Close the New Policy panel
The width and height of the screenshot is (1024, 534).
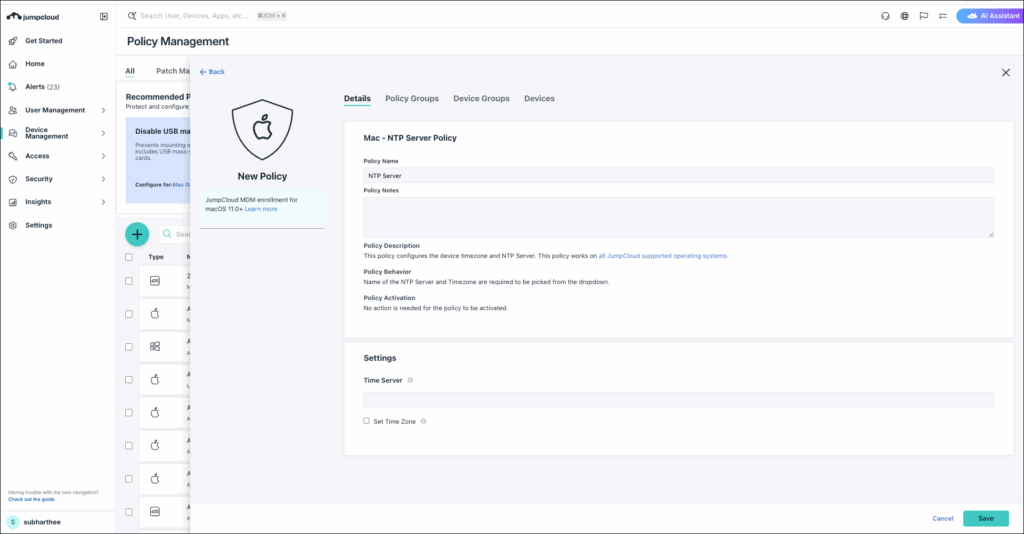[x=1005, y=72]
